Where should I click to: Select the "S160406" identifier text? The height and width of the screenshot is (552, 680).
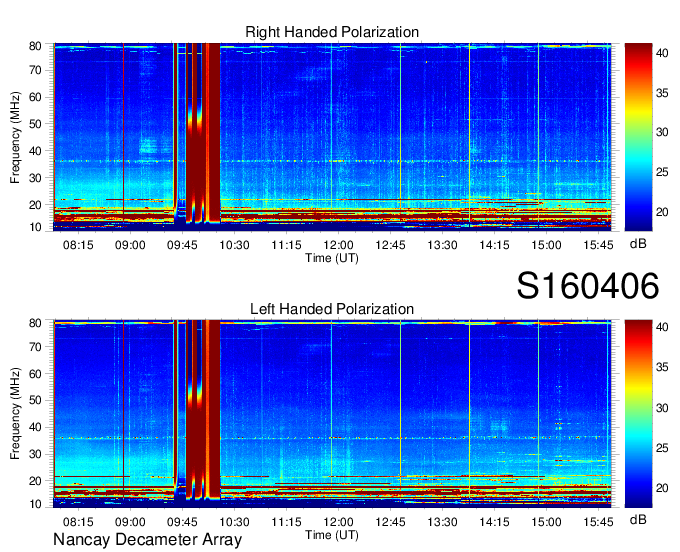(x=588, y=286)
